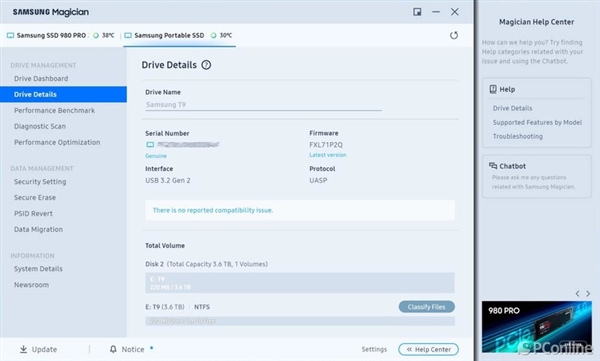Click the Chatbot speech bubble icon
The width and height of the screenshot is (600, 361).
coord(493,166)
